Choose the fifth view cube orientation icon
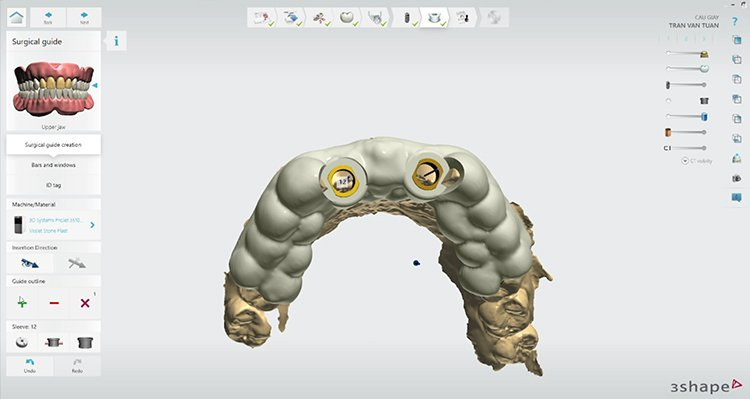The height and width of the screenshot is (399, 750). [737, 119]
